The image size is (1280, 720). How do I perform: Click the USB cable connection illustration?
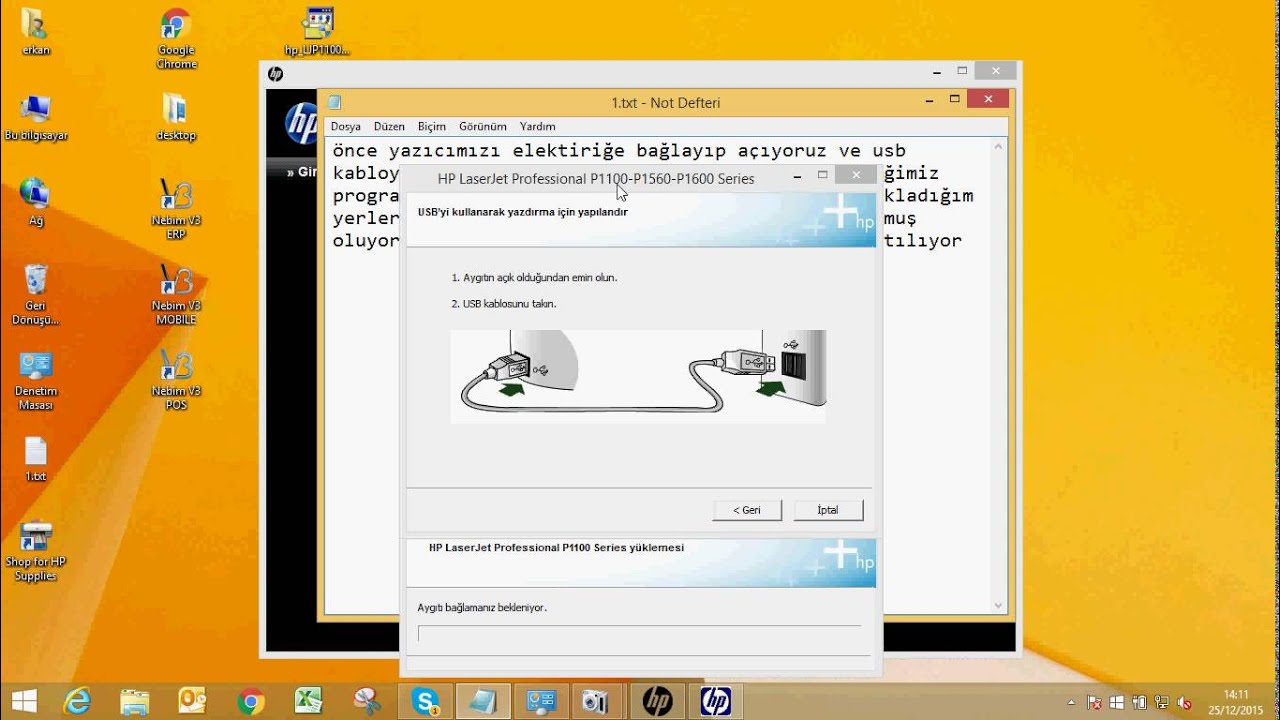tap(638, 376)
